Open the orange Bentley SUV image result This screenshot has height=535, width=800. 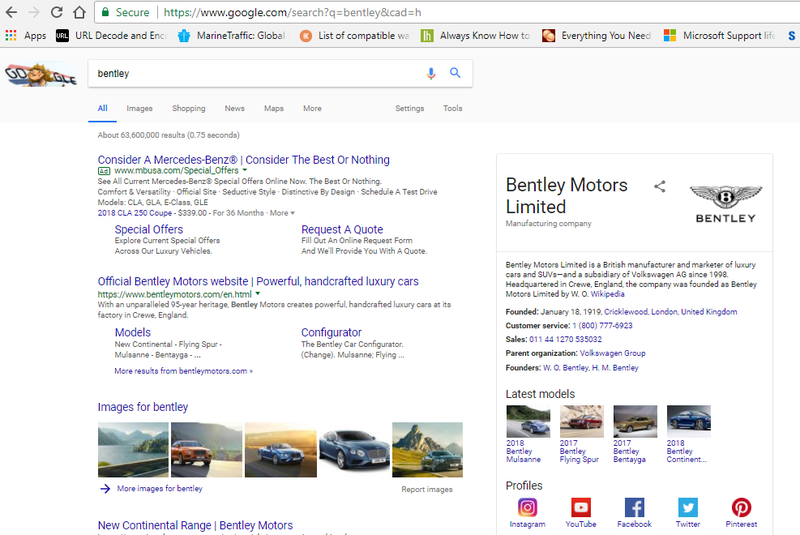point(206,449)
